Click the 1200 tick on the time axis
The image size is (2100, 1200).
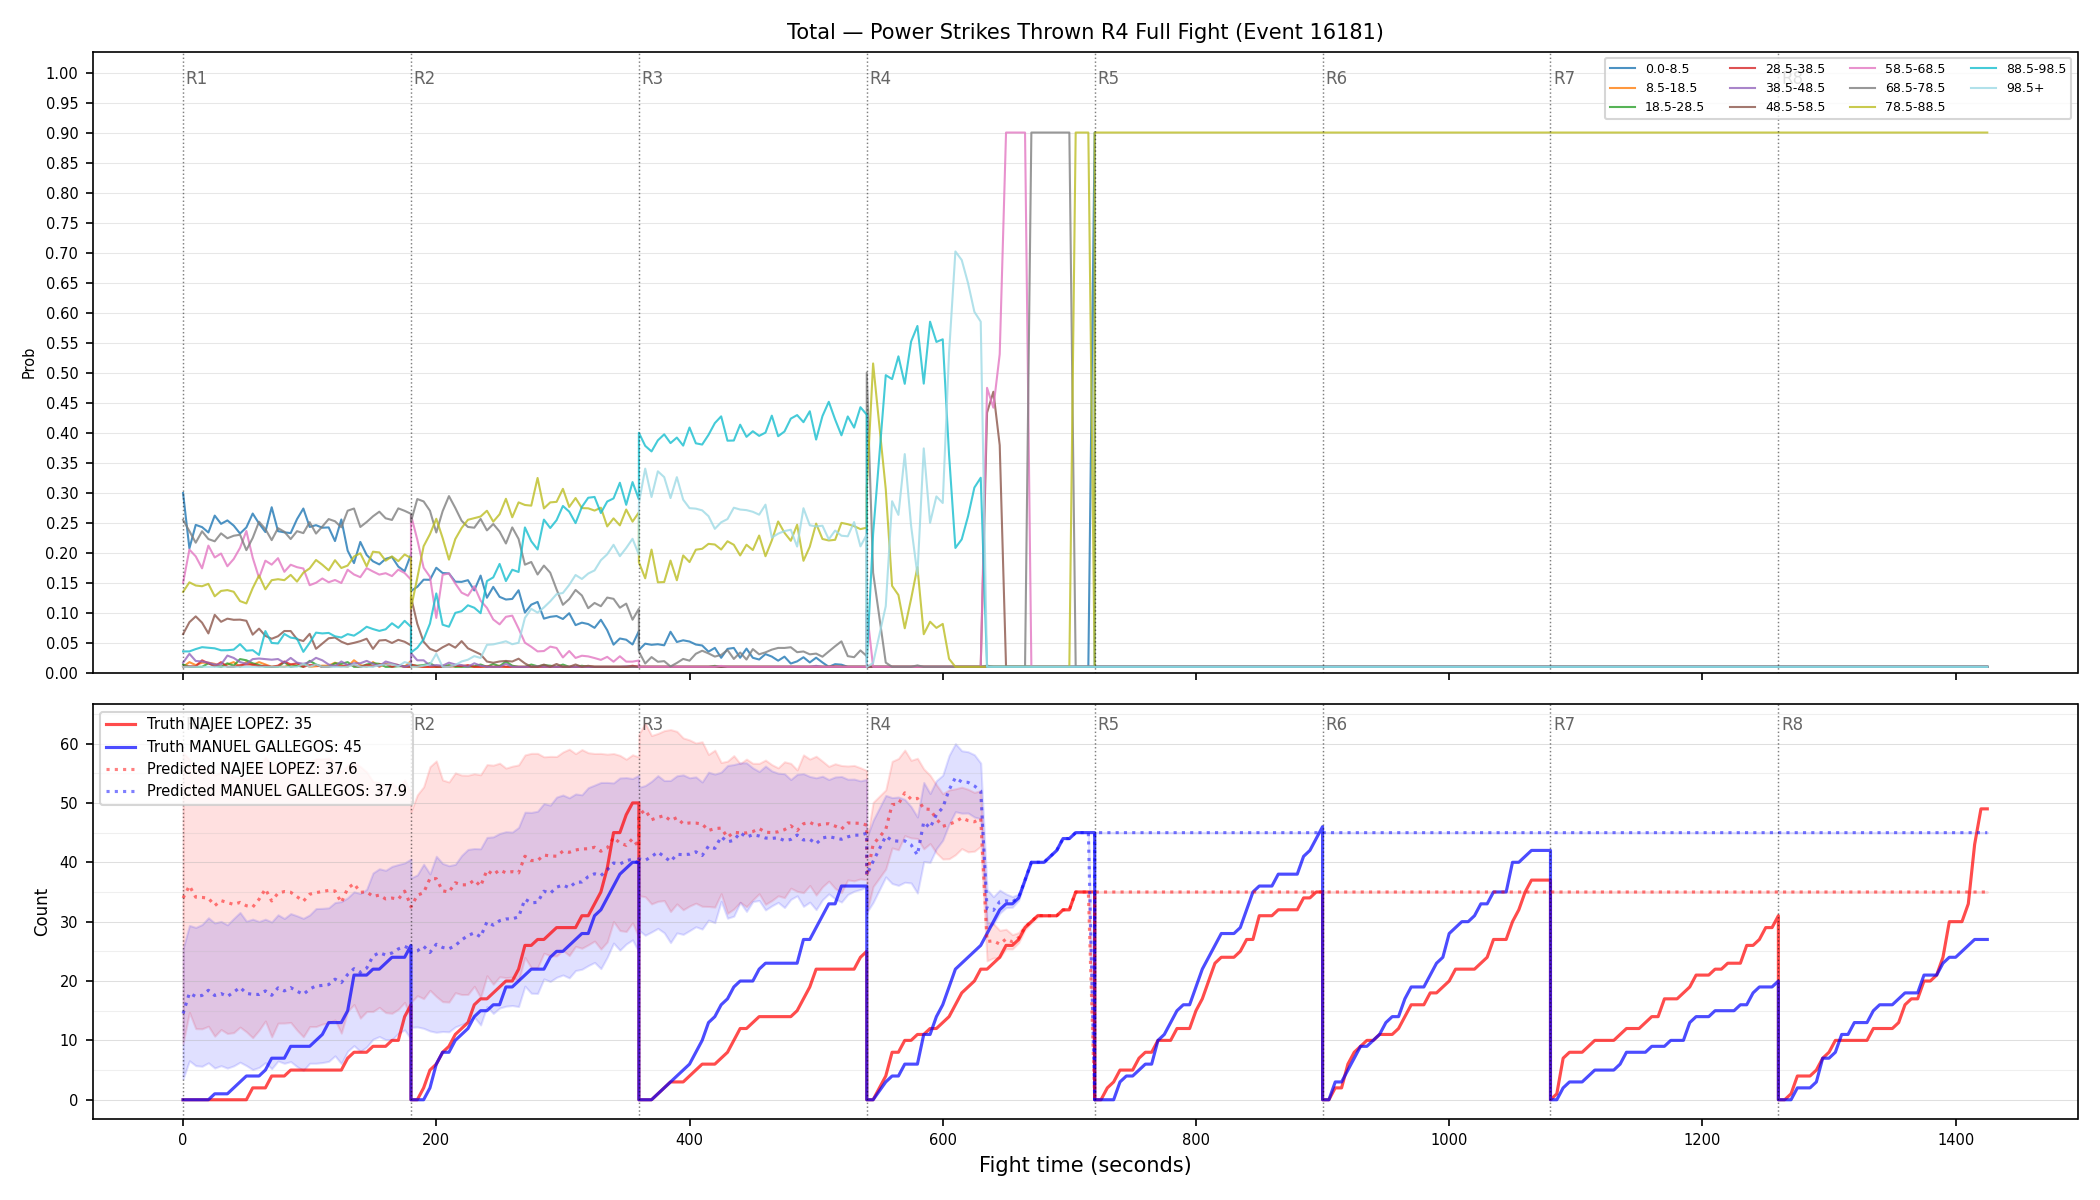tap(1702, 1138)
